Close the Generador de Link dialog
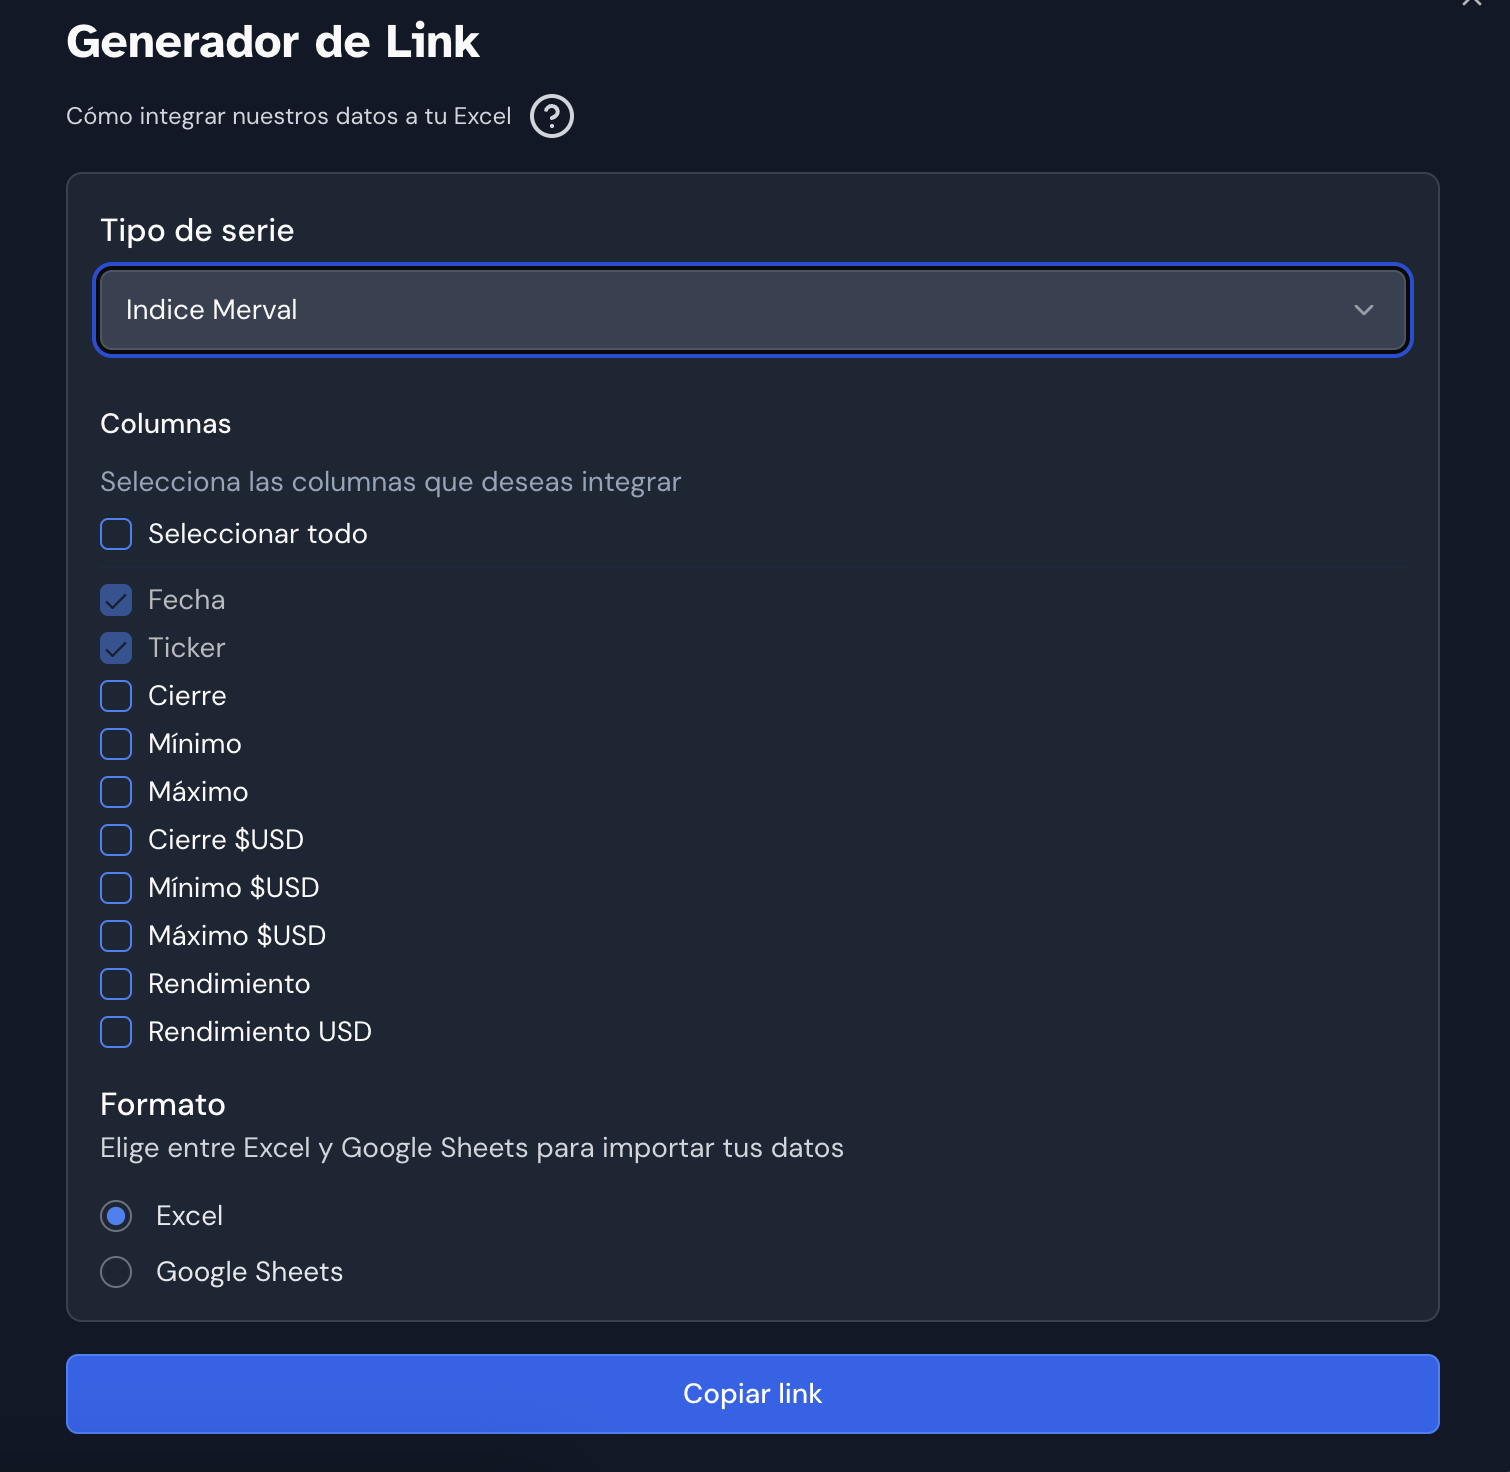The height and width of the screenshot is (1472, 1510). click(1472, 3)
